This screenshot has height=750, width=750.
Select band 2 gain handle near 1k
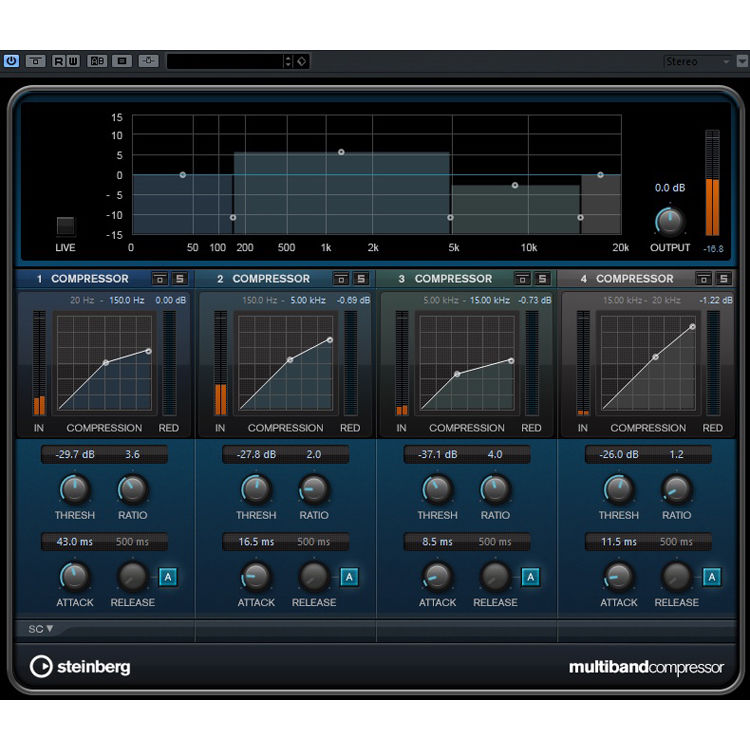(341, 152)
